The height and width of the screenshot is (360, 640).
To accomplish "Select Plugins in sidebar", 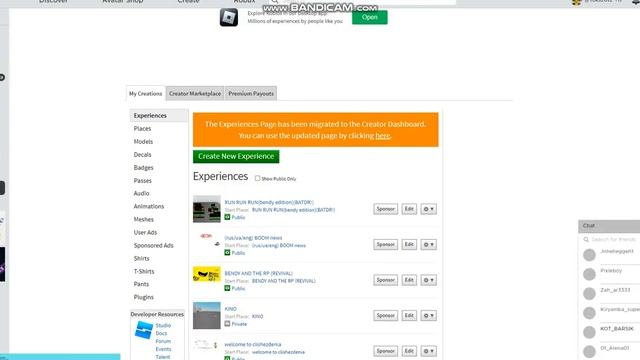I will (144, 297).
